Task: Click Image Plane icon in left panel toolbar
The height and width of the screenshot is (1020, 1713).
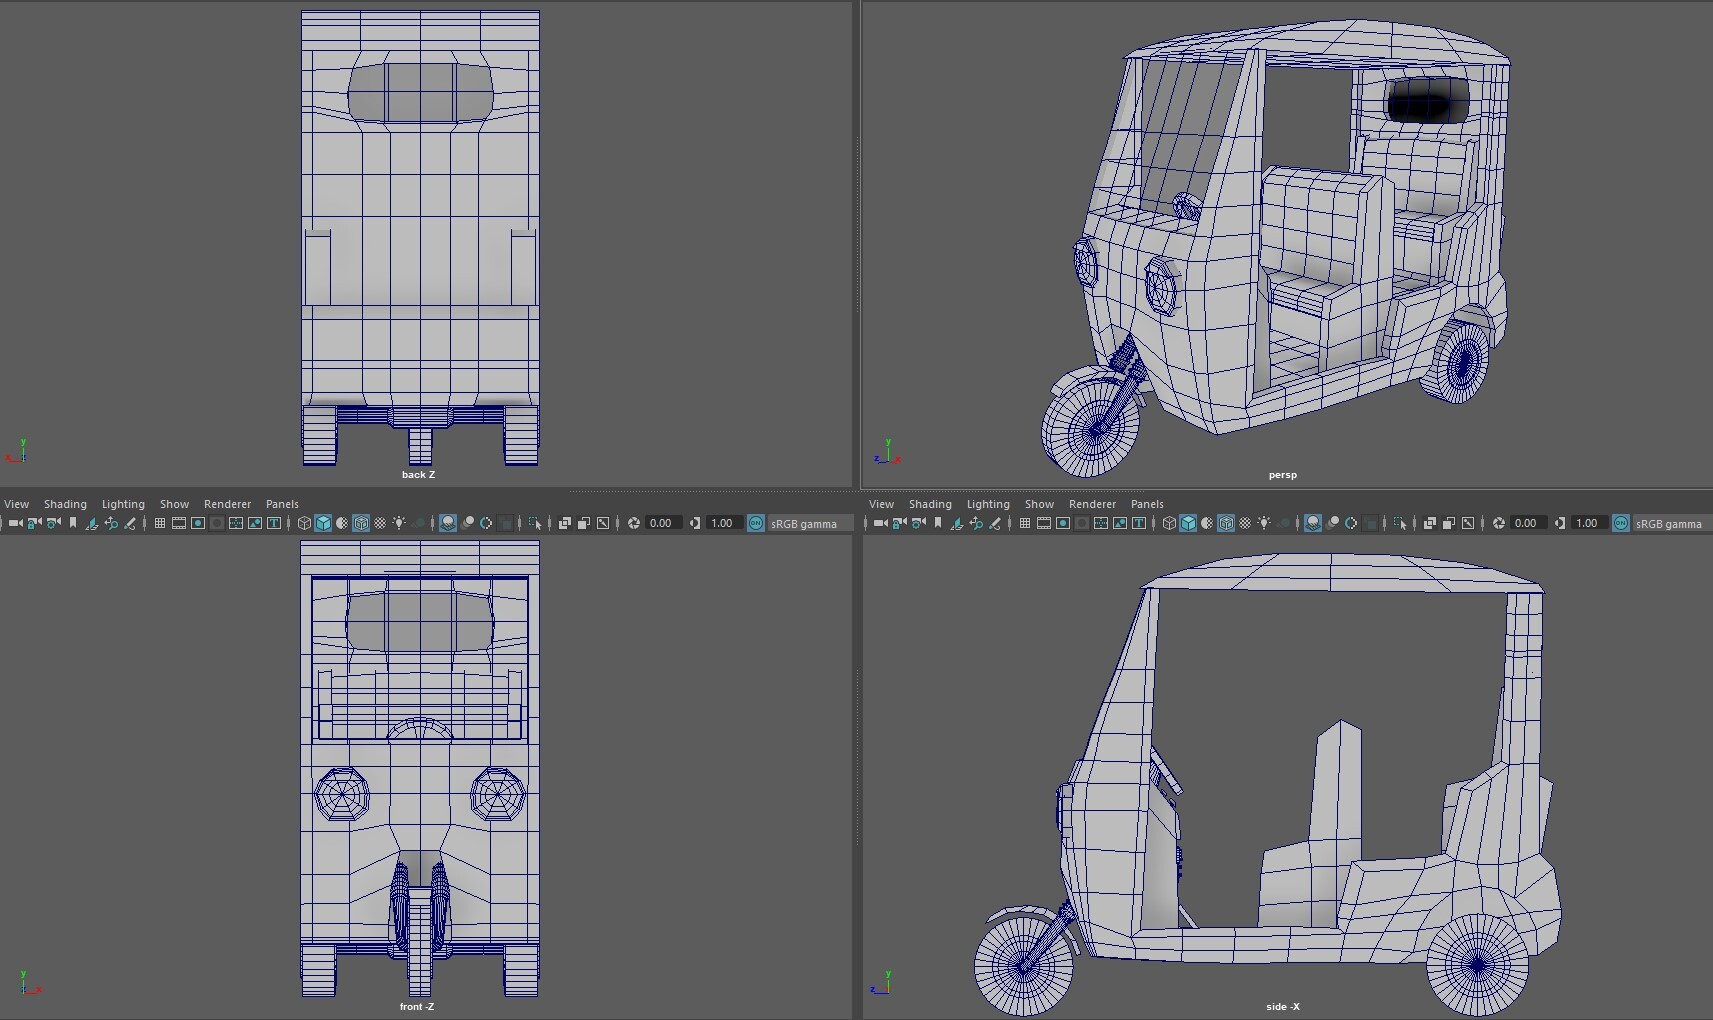Action: [x=92, y=523]
